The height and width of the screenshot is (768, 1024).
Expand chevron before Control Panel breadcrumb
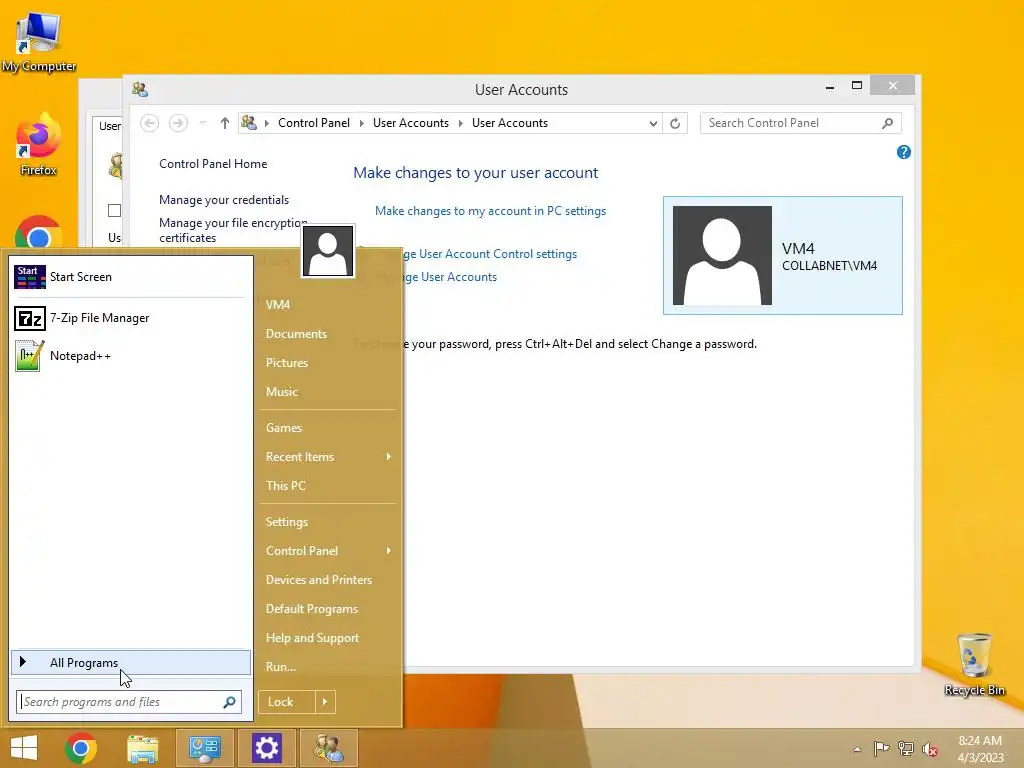point(266,123)
